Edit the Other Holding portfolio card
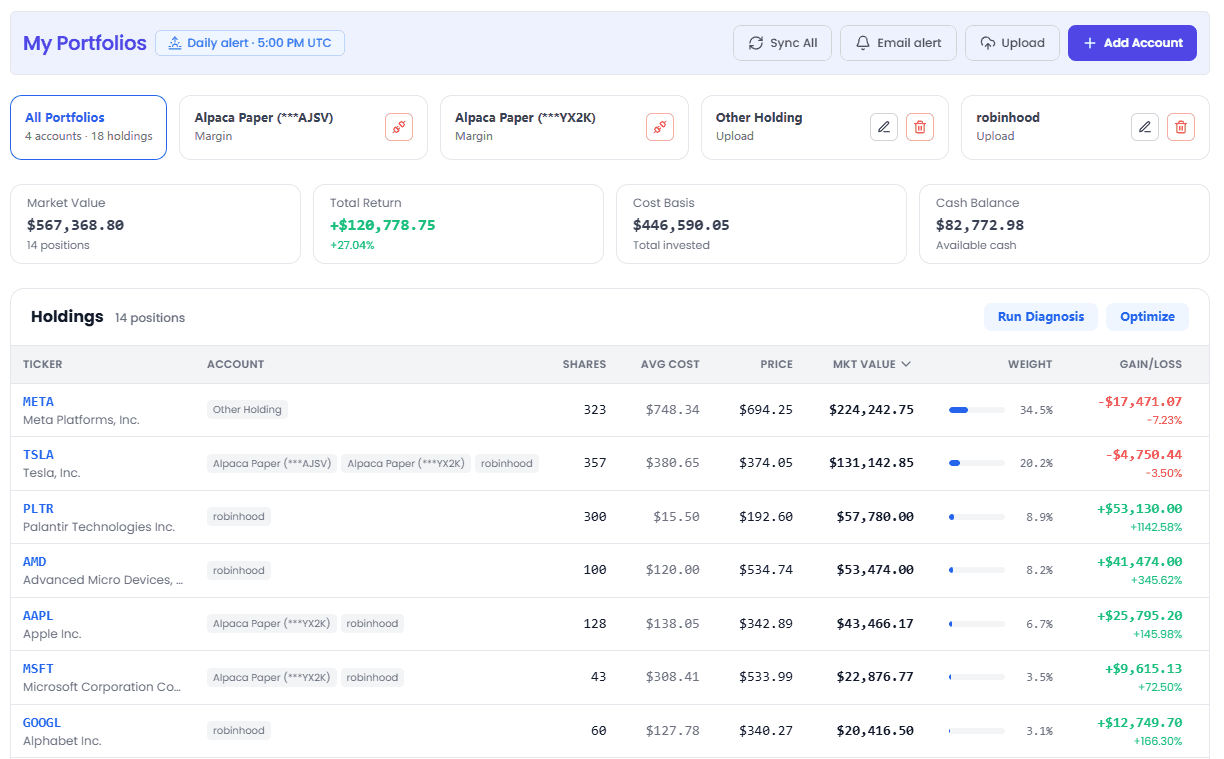This screenshot has height=759, width=1224. tap(884, 127)
